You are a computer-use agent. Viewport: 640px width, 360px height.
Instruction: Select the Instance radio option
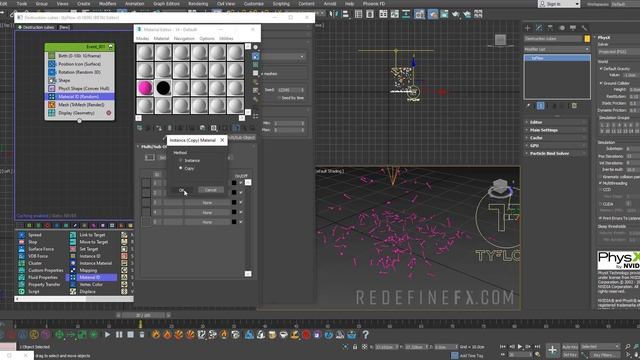tap(181, 160)
